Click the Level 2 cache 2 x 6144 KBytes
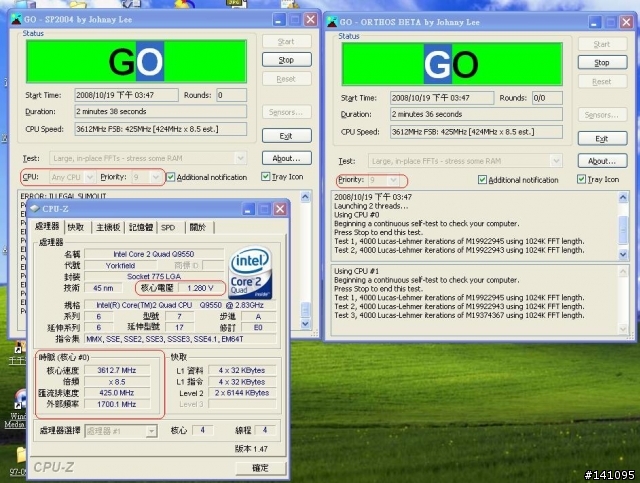 coord(242,393)
